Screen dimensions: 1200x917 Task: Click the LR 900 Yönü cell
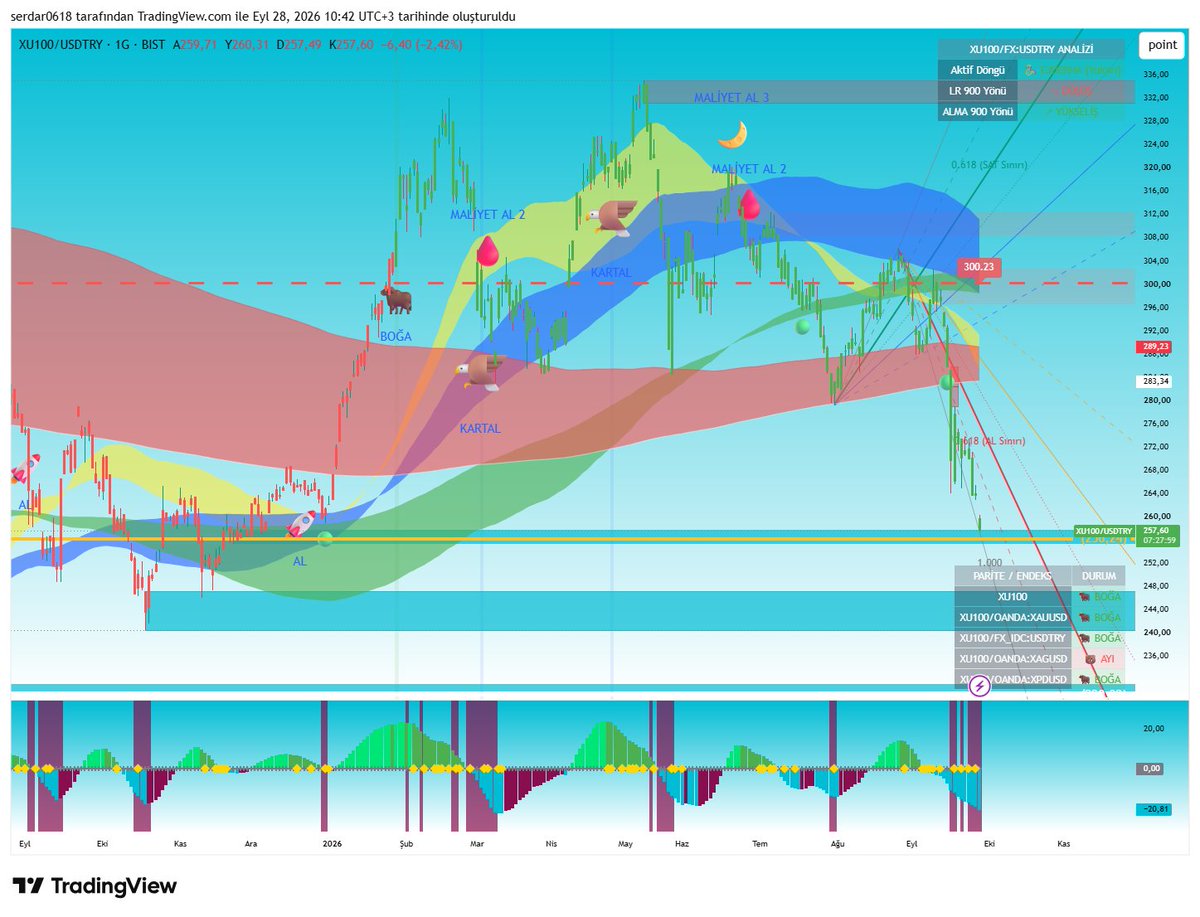click(978, 91)
